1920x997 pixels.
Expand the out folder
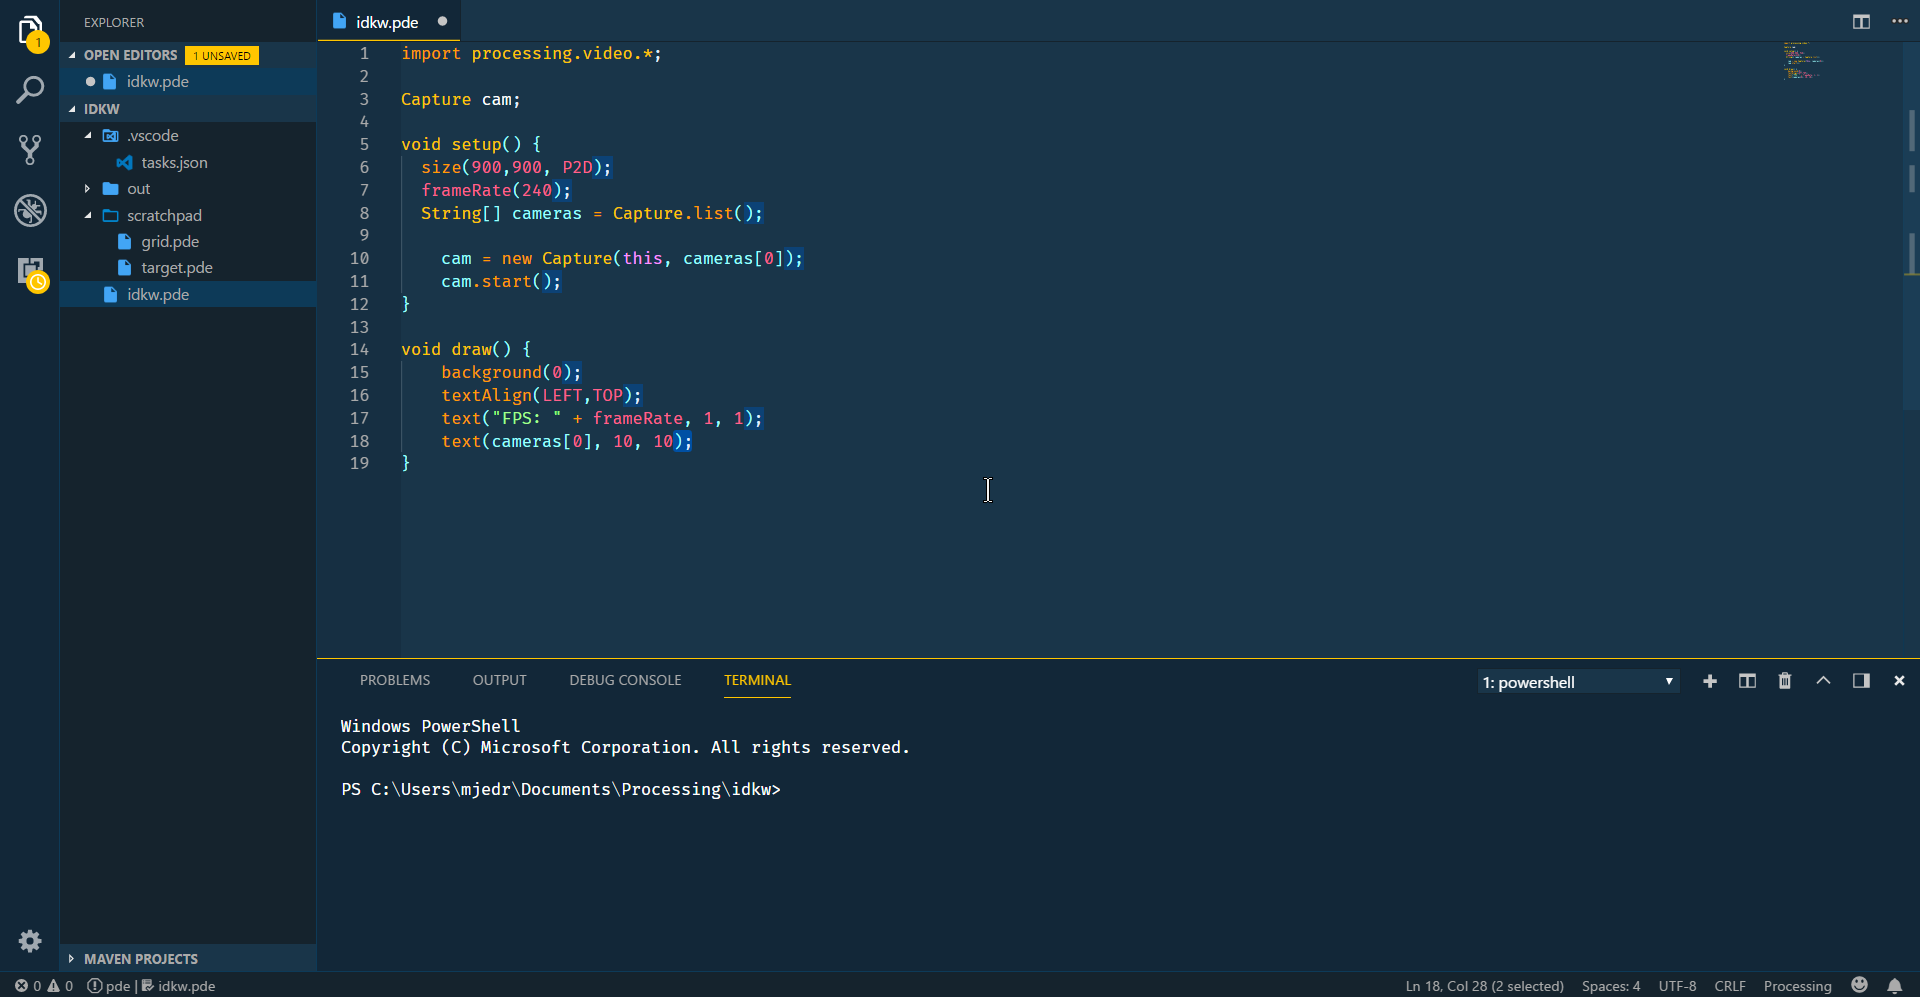pyautogui.click(x=138, y=189)
